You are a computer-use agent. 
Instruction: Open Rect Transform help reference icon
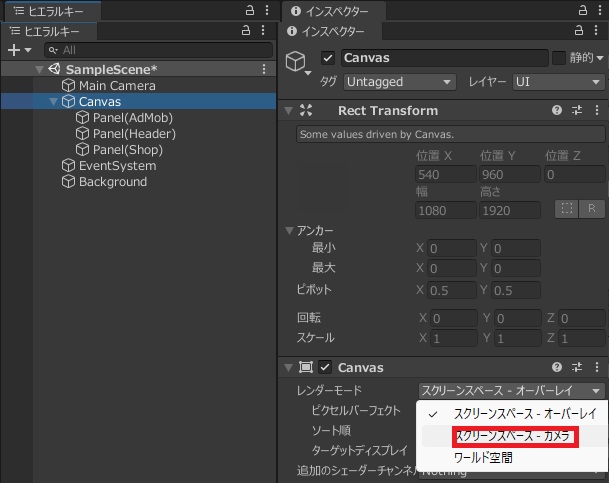[557, 110]
